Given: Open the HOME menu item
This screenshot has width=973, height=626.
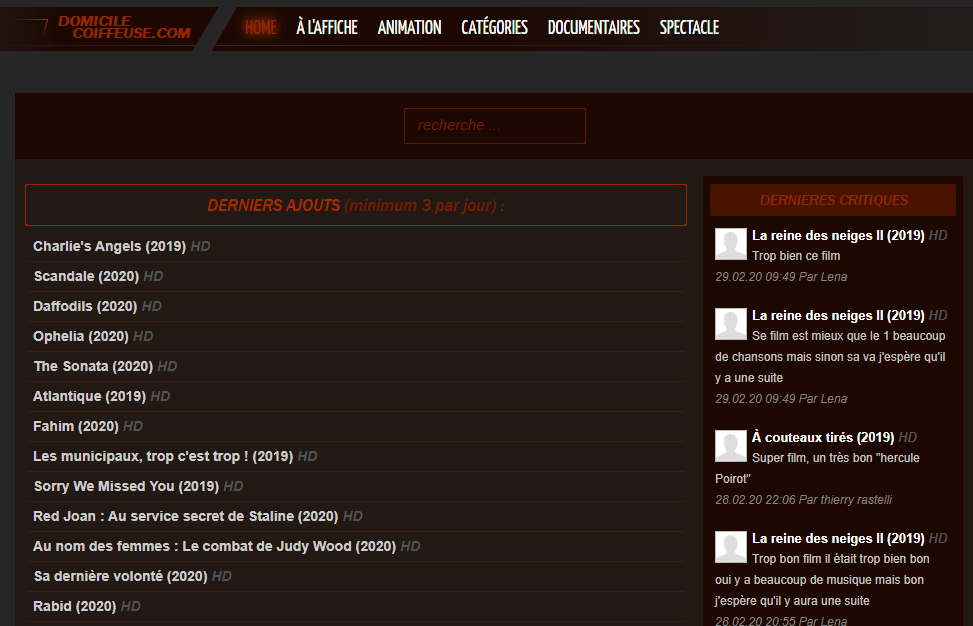Looking at the screenshot, I should click(261, 27).
